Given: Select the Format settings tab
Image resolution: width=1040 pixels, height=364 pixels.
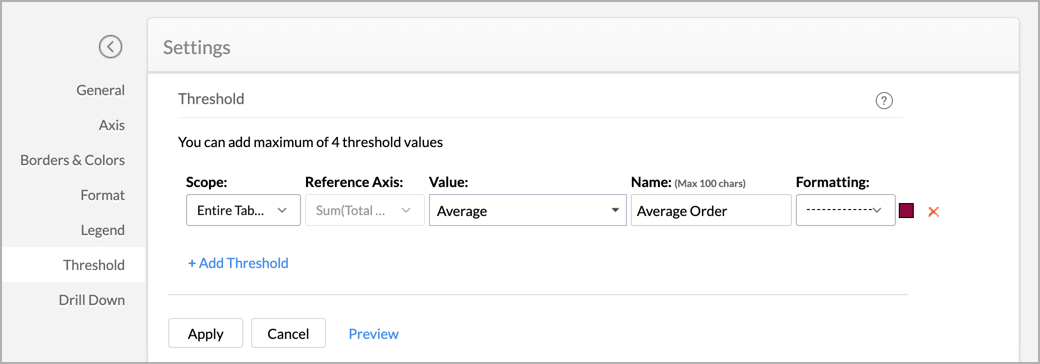Looking at the screenshot, I should pyautogui.click(x=102, y=195).
